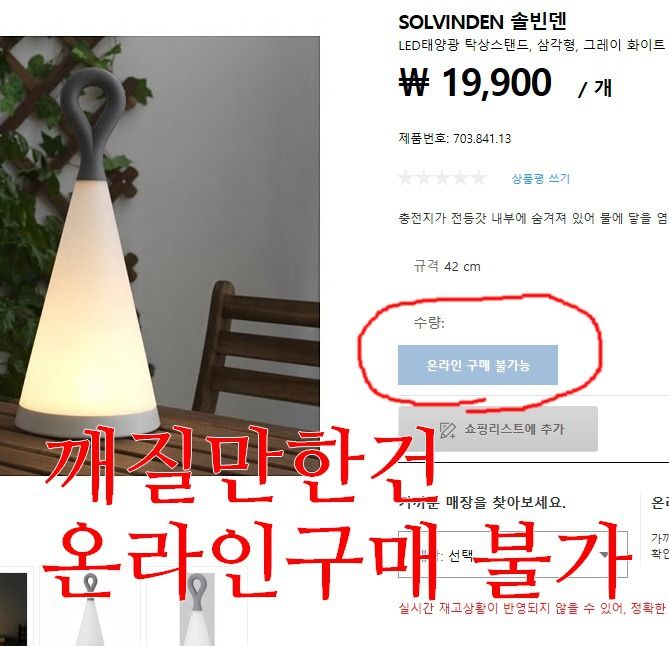Select the dark nighttime thumbnail image
The width and height of the screenshot is (669, 646).
click(13, 609)
